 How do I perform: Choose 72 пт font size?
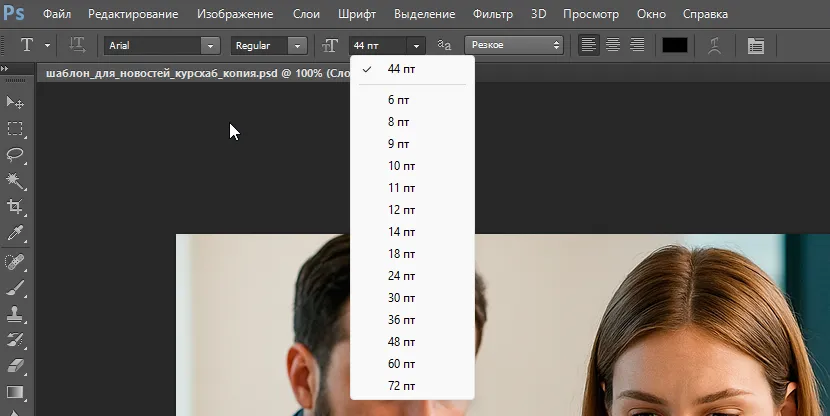pyautogui.click(x=412, y=386)
